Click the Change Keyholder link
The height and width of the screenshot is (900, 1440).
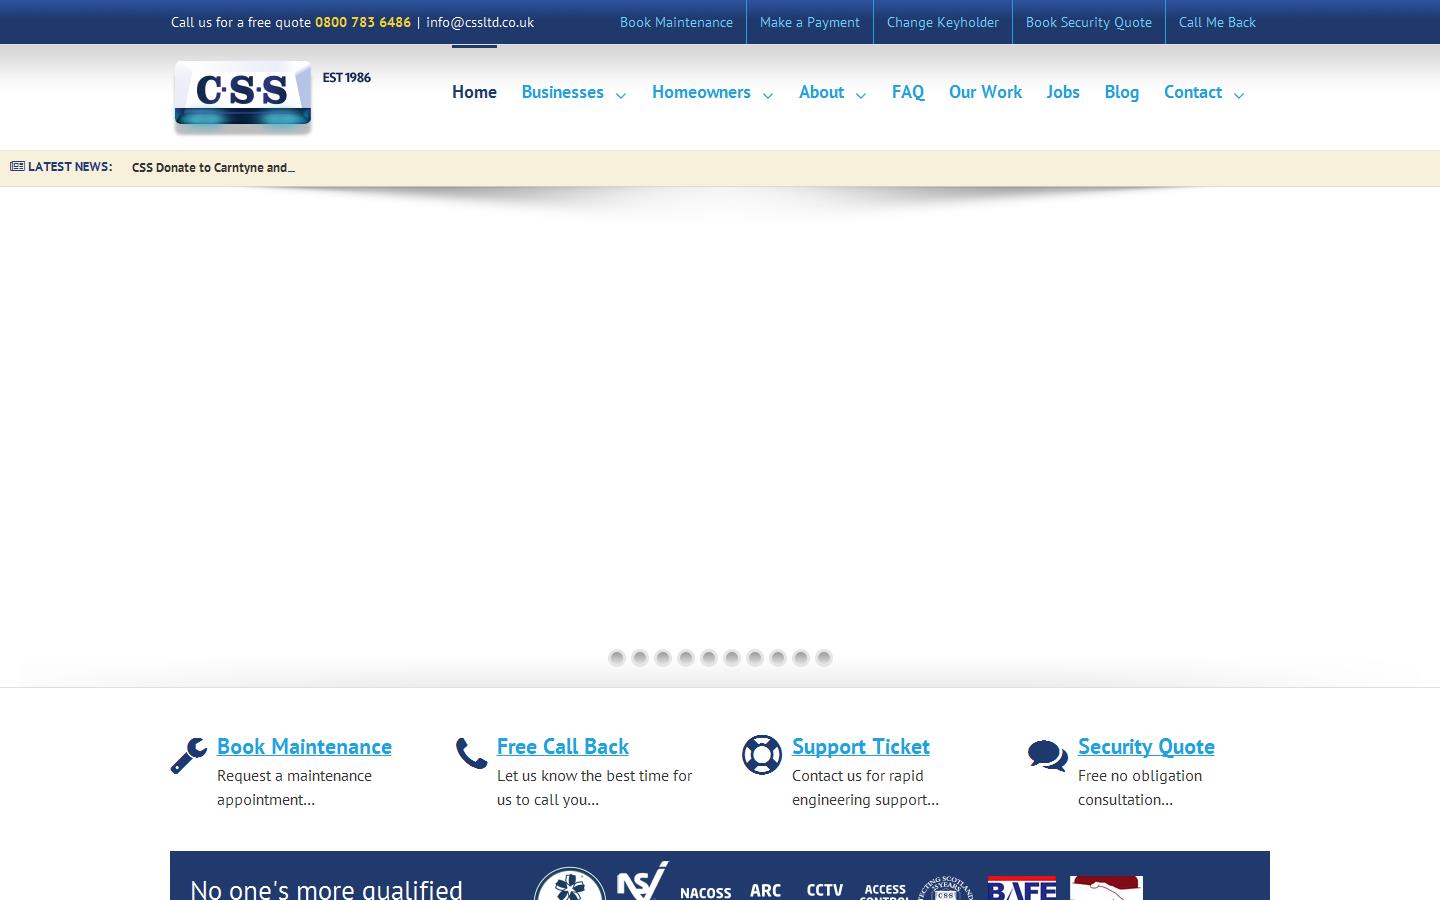(x=942, y=21)
